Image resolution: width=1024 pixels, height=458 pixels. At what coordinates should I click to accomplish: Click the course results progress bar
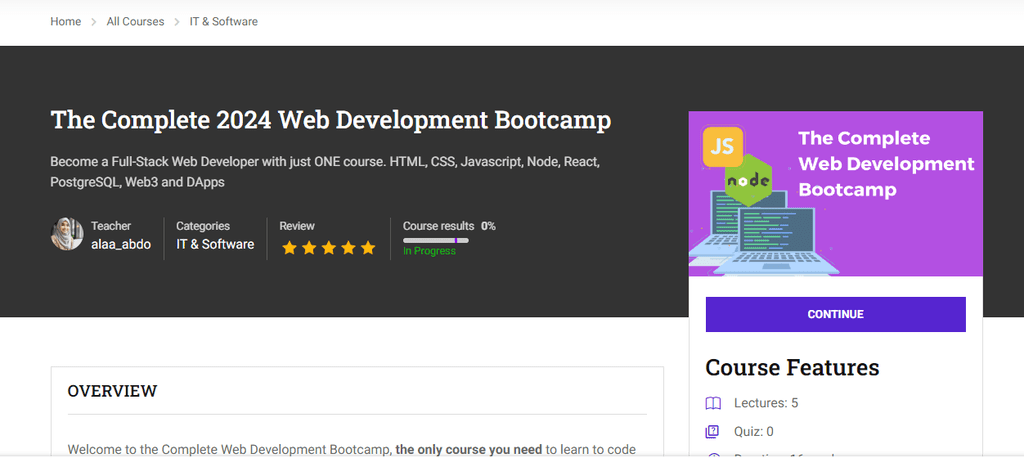click(436, 240)
